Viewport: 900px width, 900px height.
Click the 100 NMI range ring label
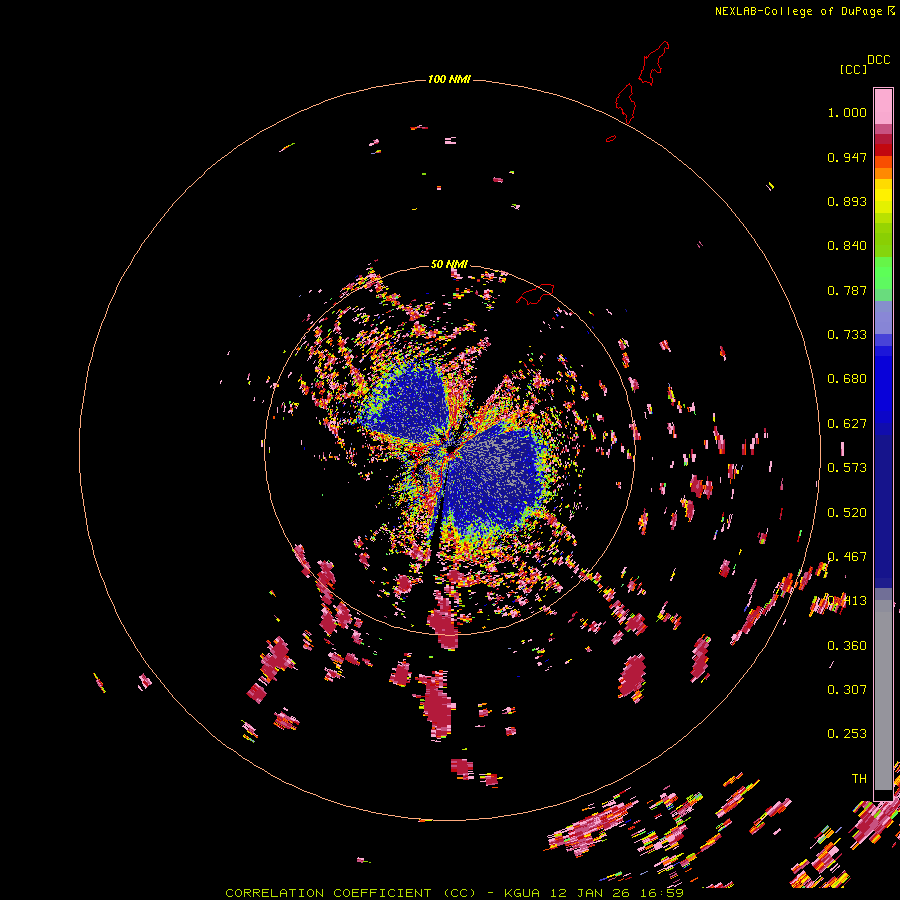449,79
